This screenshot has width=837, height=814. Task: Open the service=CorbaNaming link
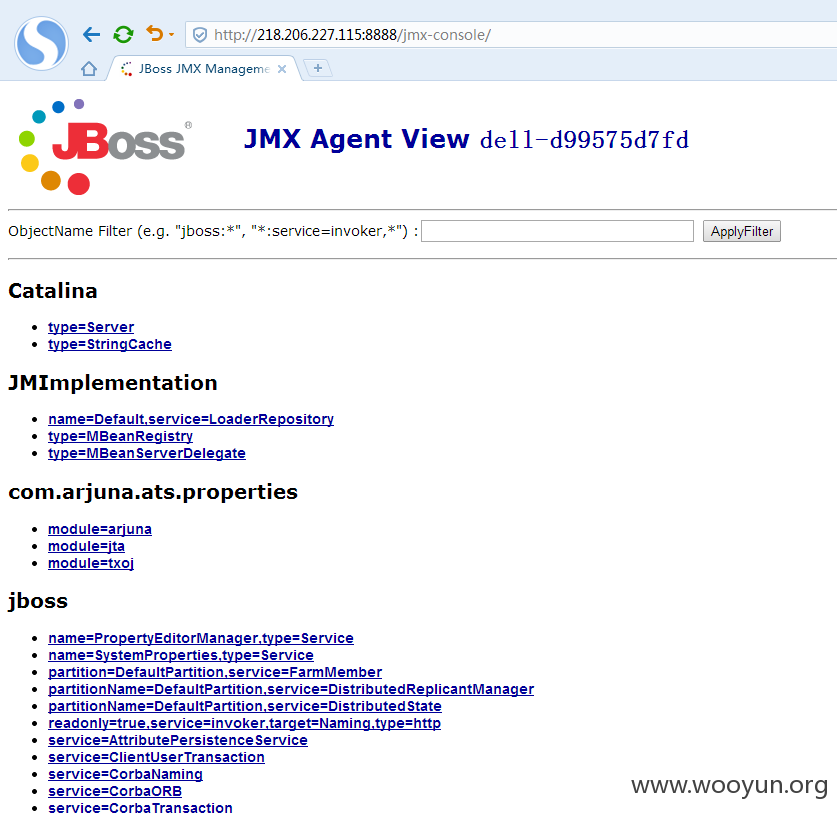point(125,775)
